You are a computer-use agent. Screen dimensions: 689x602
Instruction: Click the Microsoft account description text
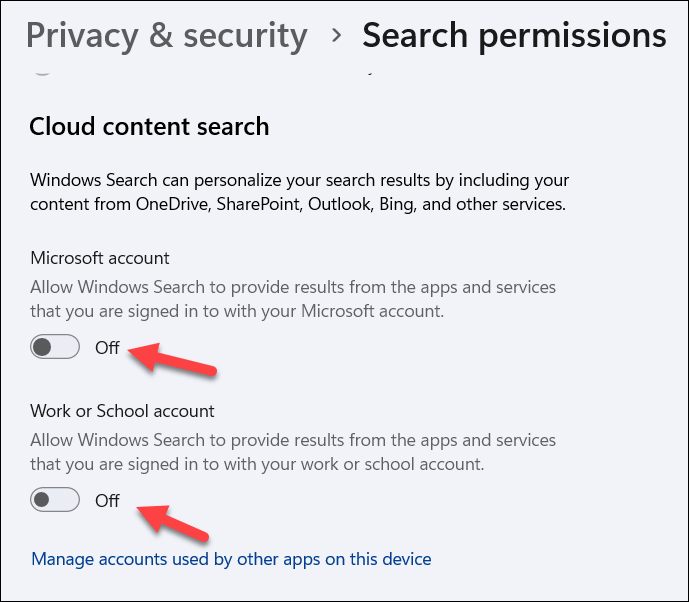[x=293, y=299]
